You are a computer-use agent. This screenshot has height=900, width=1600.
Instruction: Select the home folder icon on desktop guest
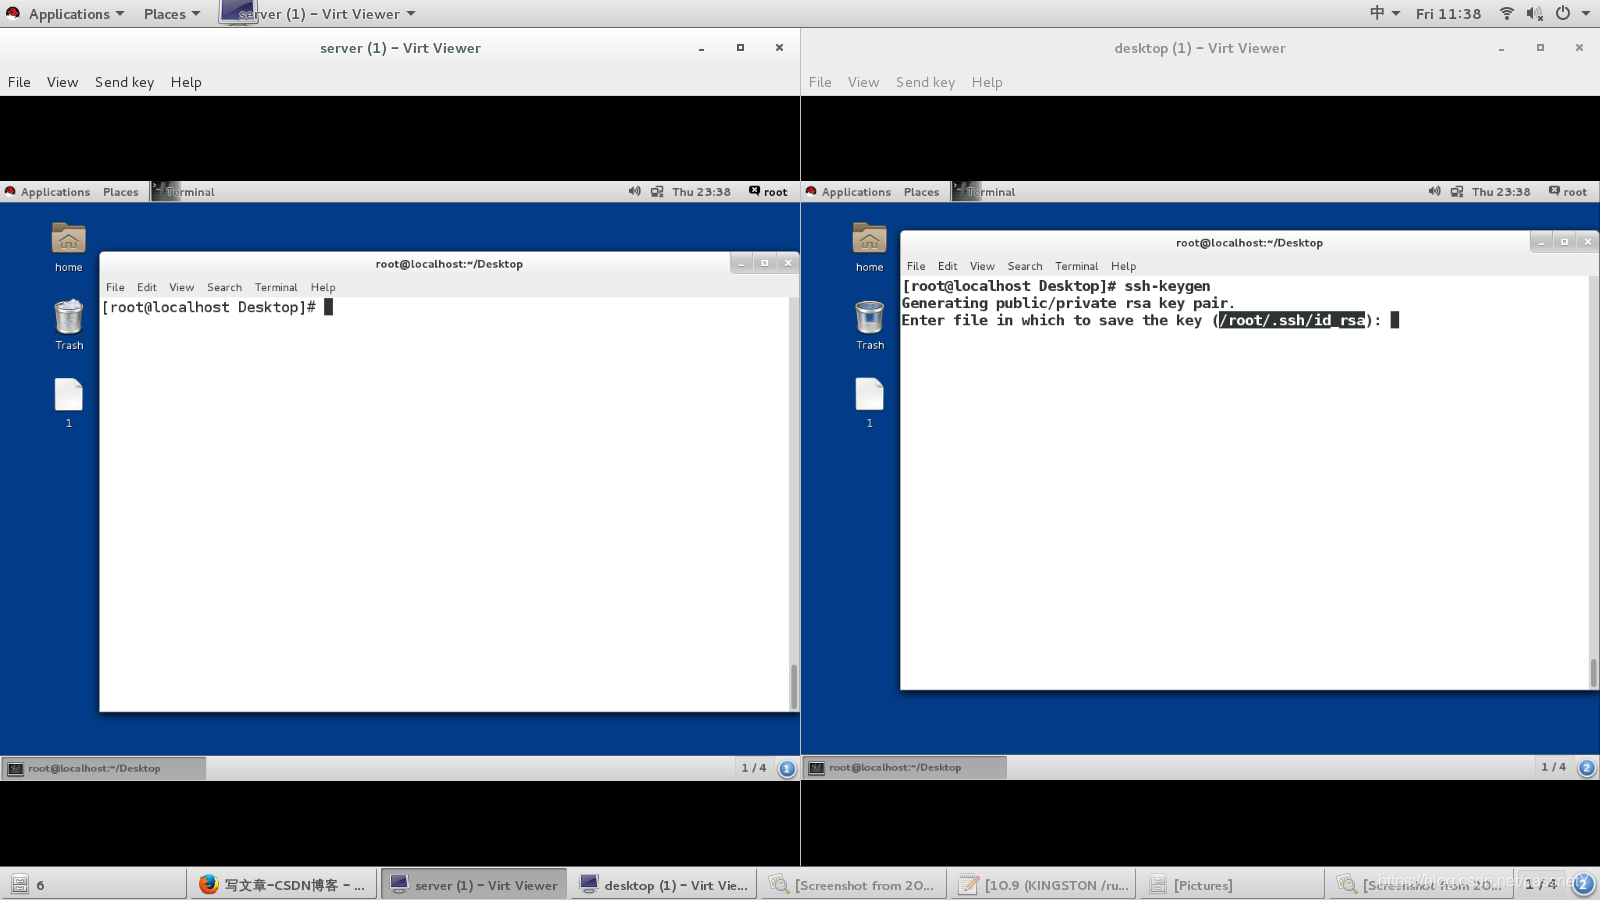[870, 248]
